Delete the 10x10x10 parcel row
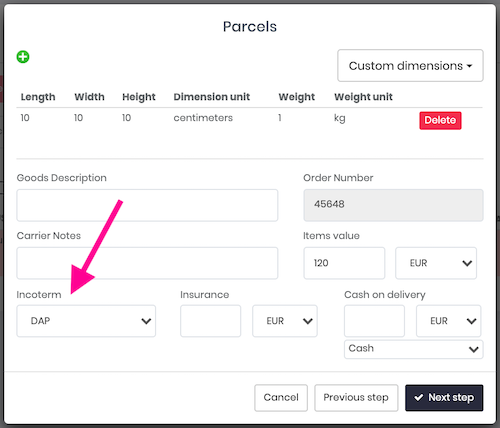This screenshot has height=428, width=500. 440,120
